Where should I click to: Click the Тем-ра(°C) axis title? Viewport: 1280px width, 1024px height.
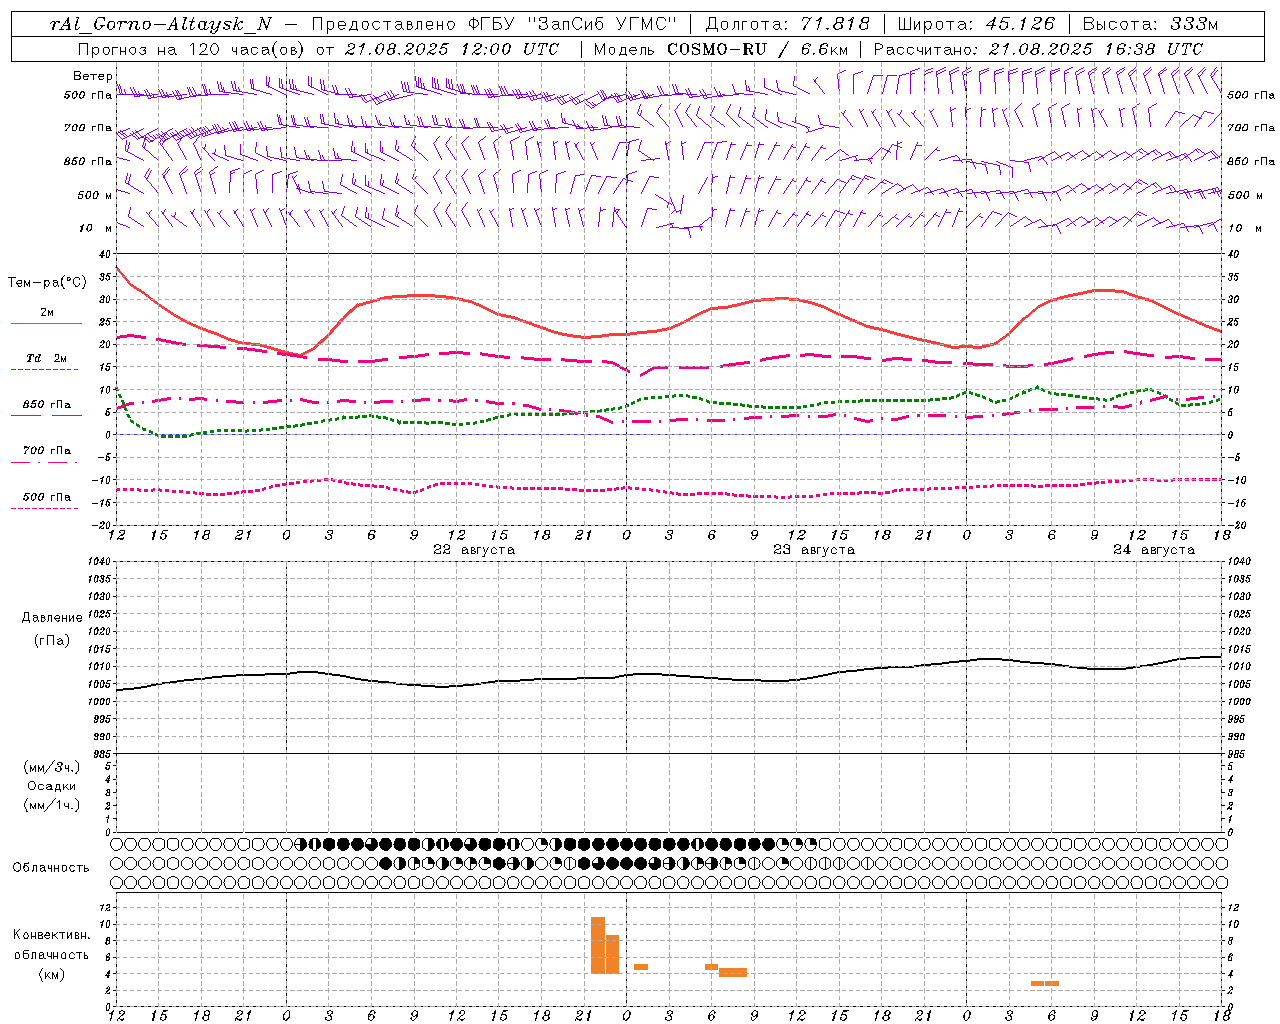47,283
